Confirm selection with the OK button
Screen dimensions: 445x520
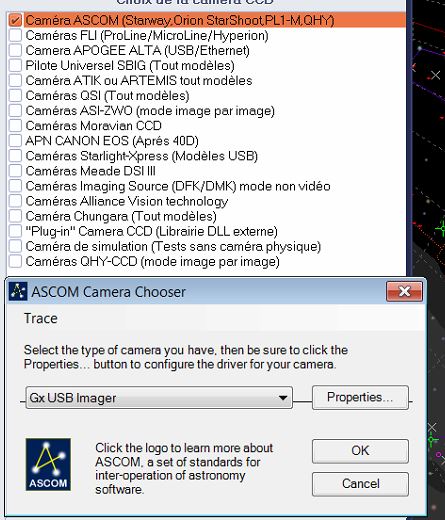click(x=360, y=451)
